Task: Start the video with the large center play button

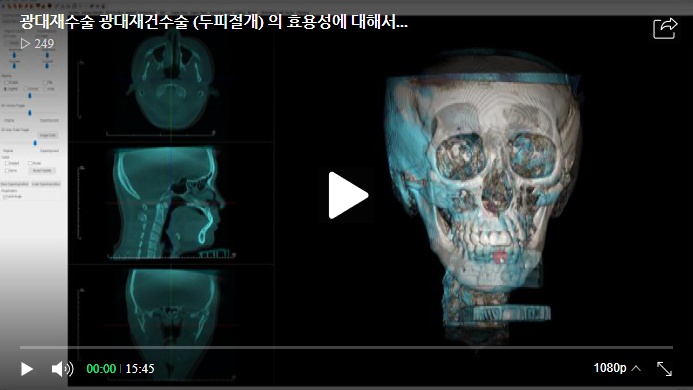Action: [x=348, y=195]
